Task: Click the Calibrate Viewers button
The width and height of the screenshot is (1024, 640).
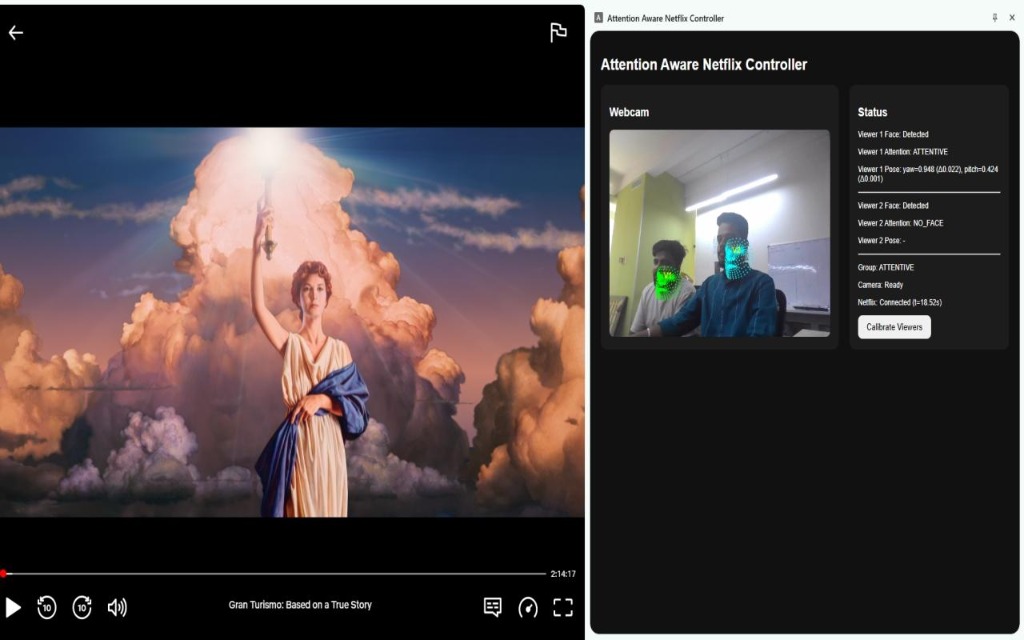Action: point(894,327)
